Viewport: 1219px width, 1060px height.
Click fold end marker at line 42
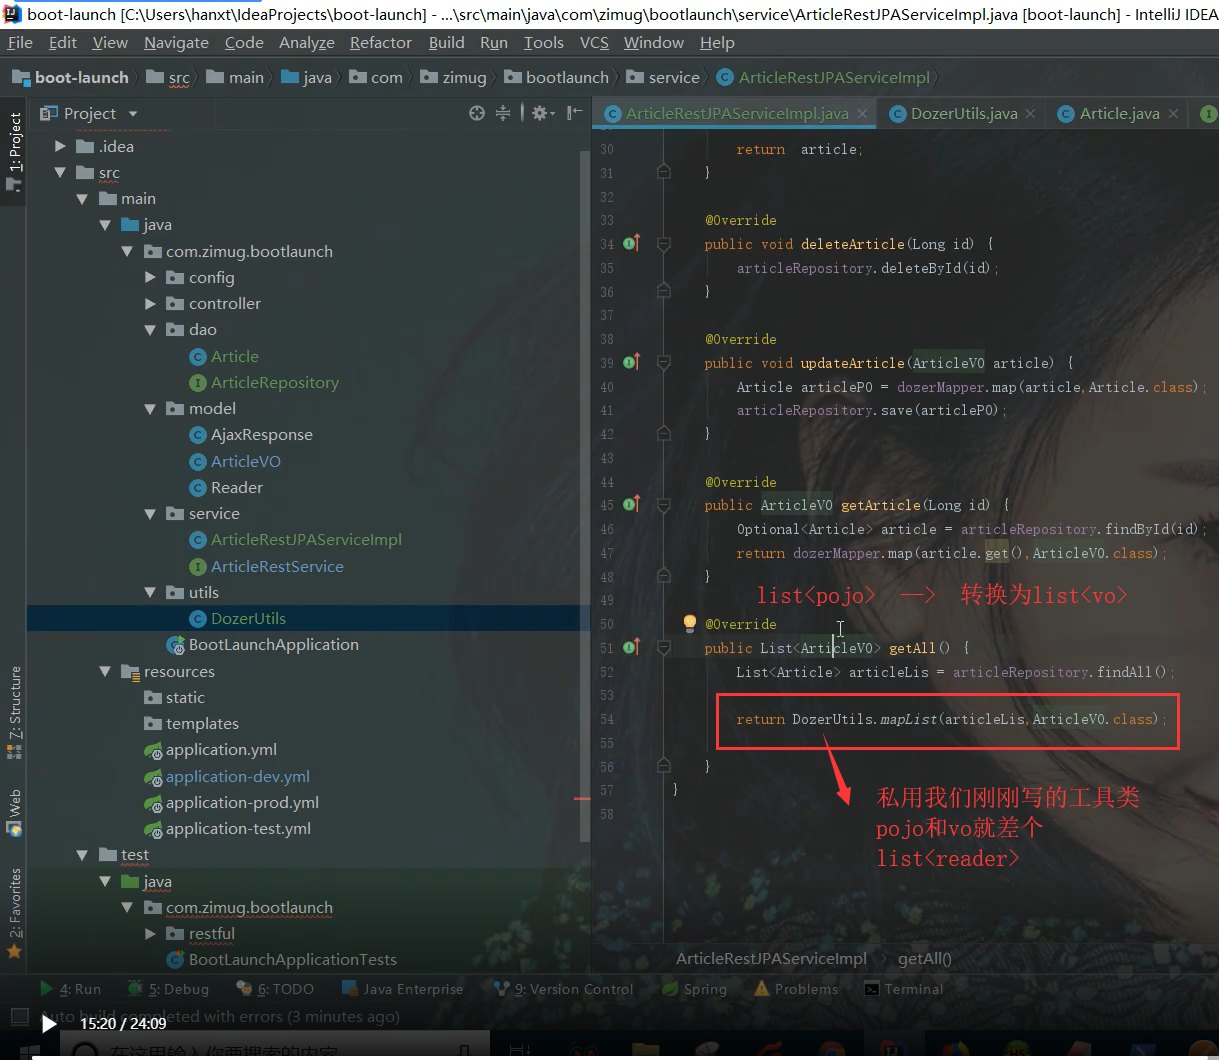663,433
